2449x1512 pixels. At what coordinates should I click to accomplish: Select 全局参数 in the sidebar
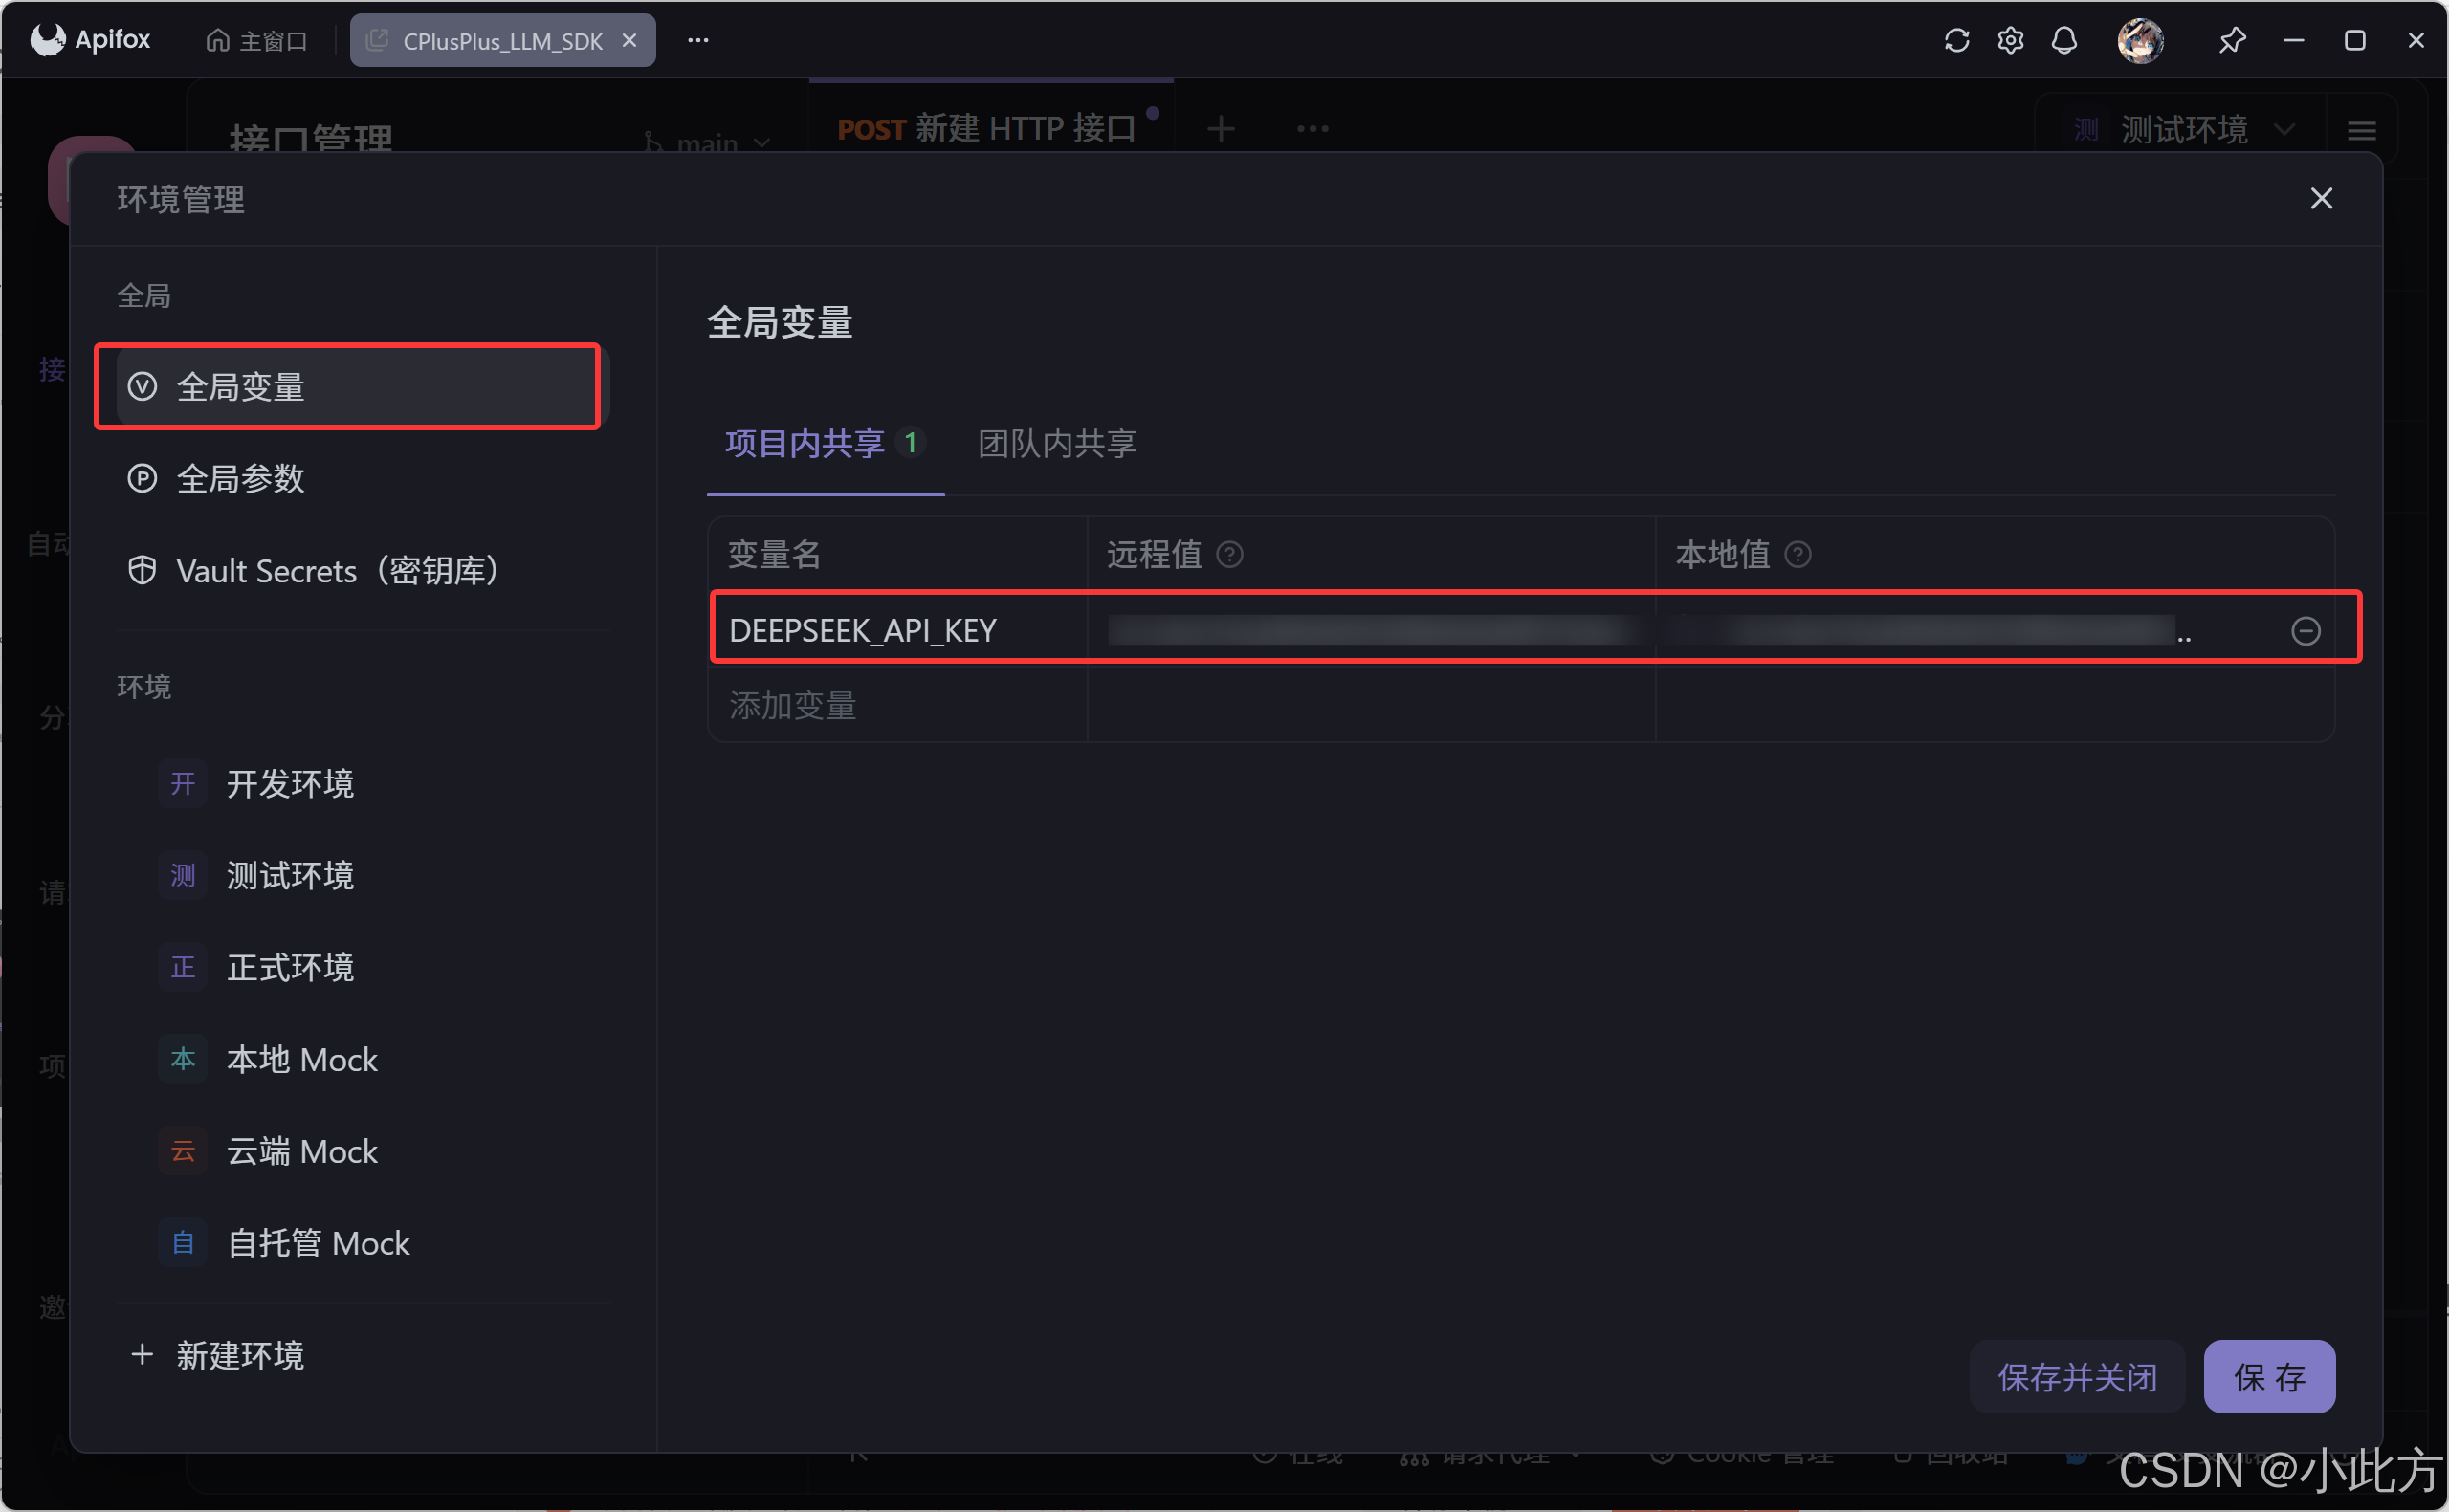coord(363,478)
